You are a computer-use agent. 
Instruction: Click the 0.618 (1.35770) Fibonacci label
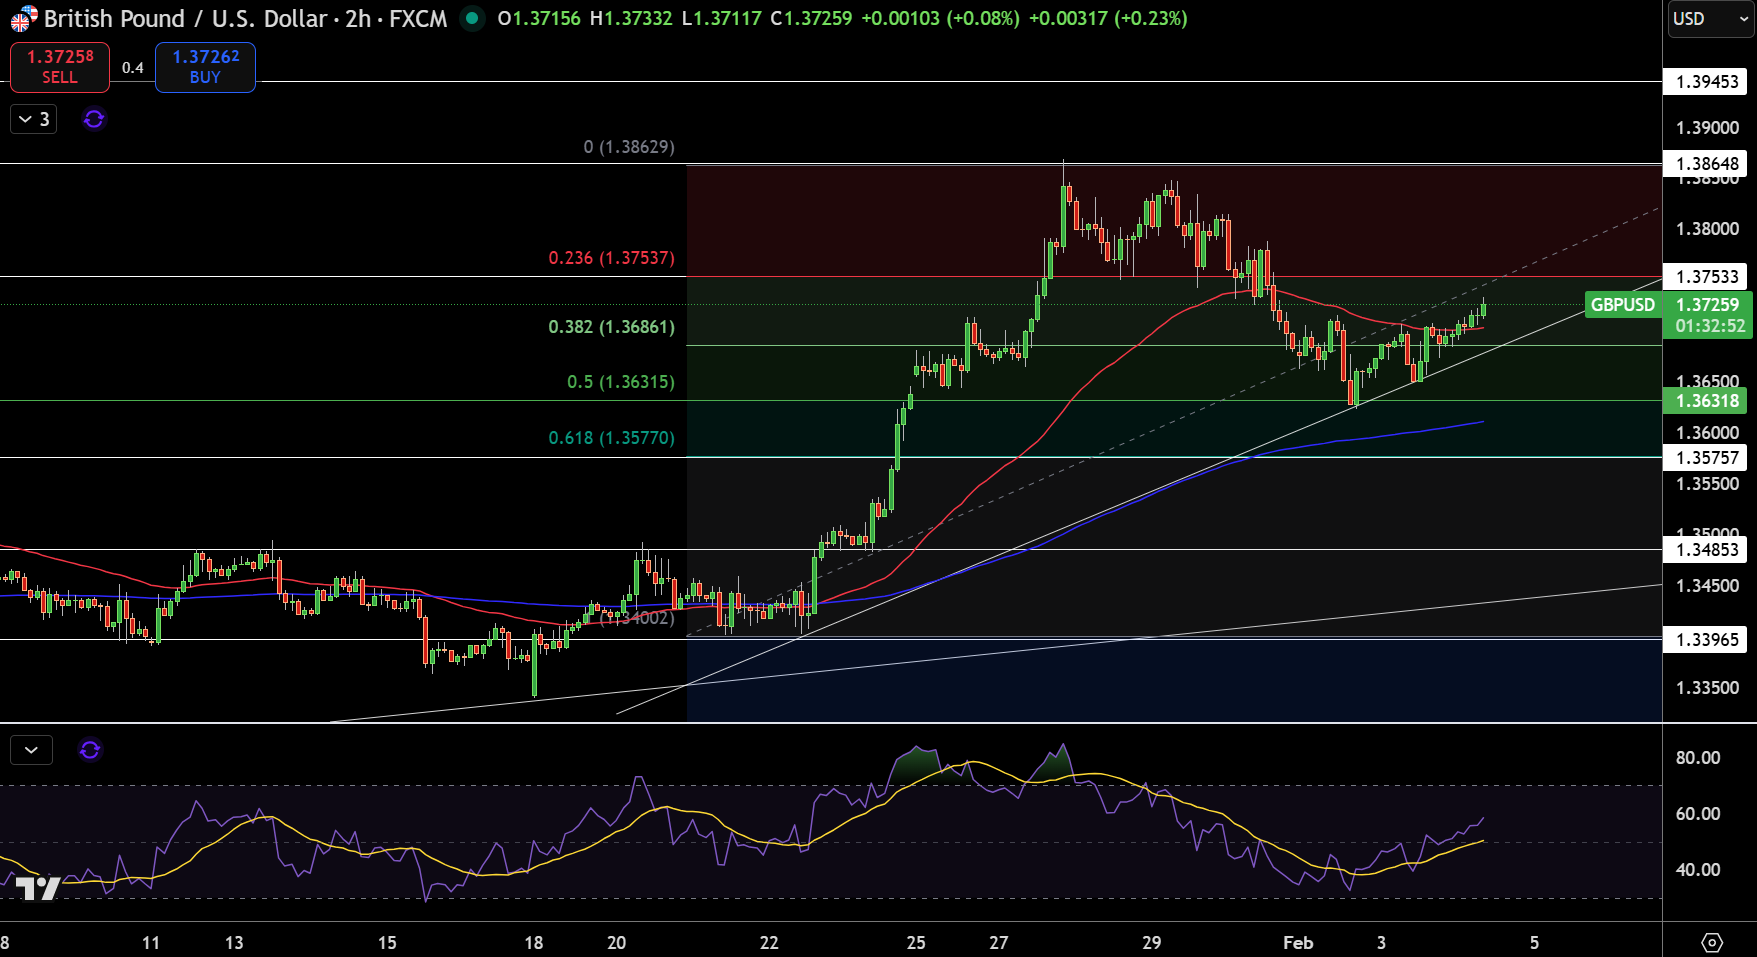point(611,438)
